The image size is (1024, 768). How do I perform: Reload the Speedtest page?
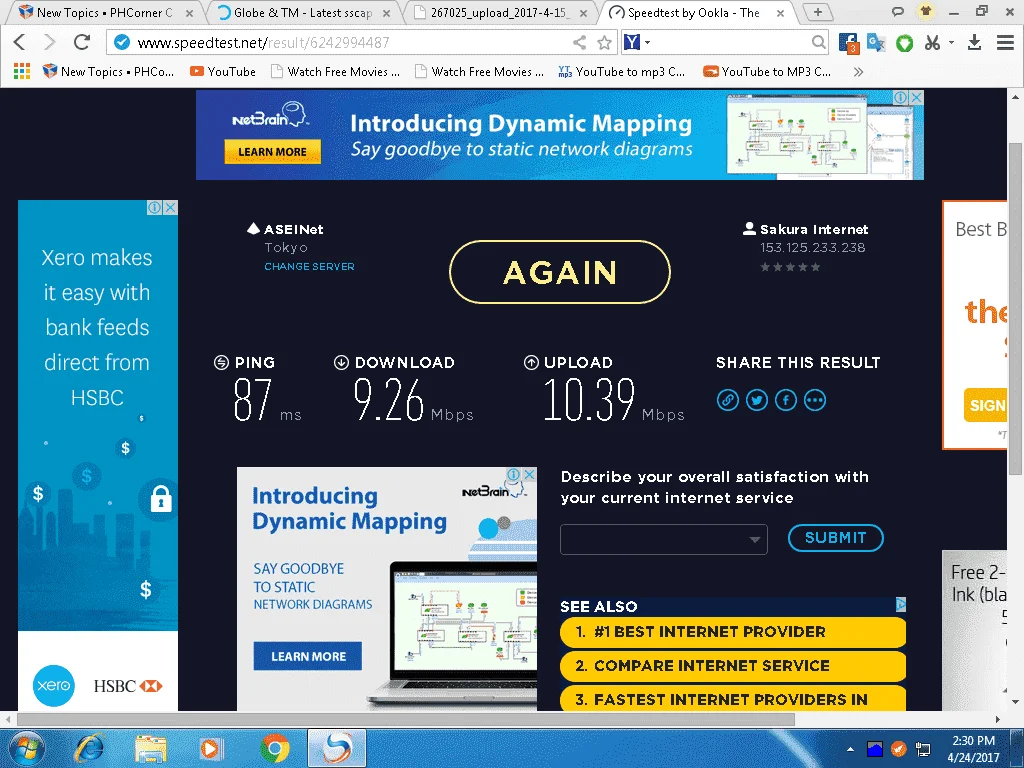(x=82, y=42)
